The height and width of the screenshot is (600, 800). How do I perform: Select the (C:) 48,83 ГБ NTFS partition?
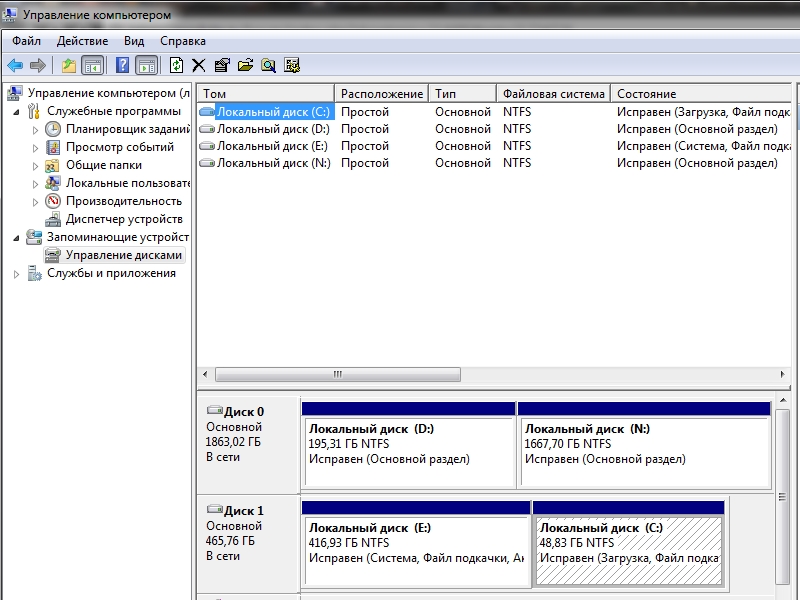pos(629,544)
